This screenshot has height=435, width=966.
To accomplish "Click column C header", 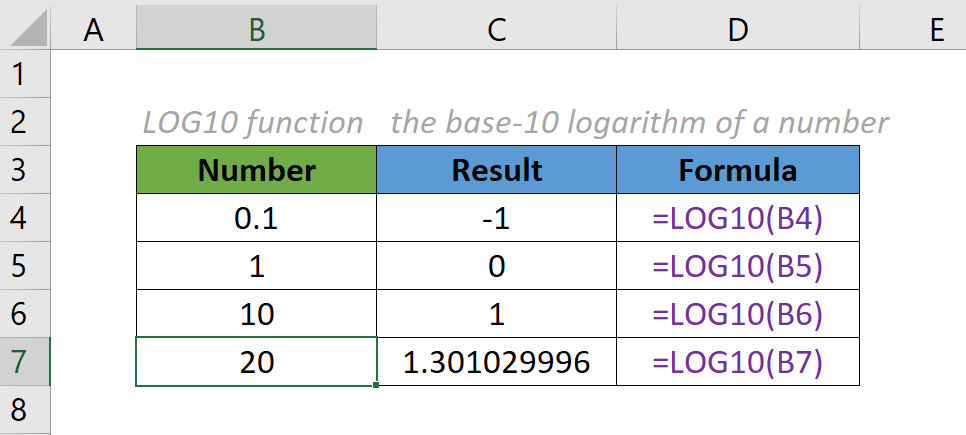I will pos(496,30).
